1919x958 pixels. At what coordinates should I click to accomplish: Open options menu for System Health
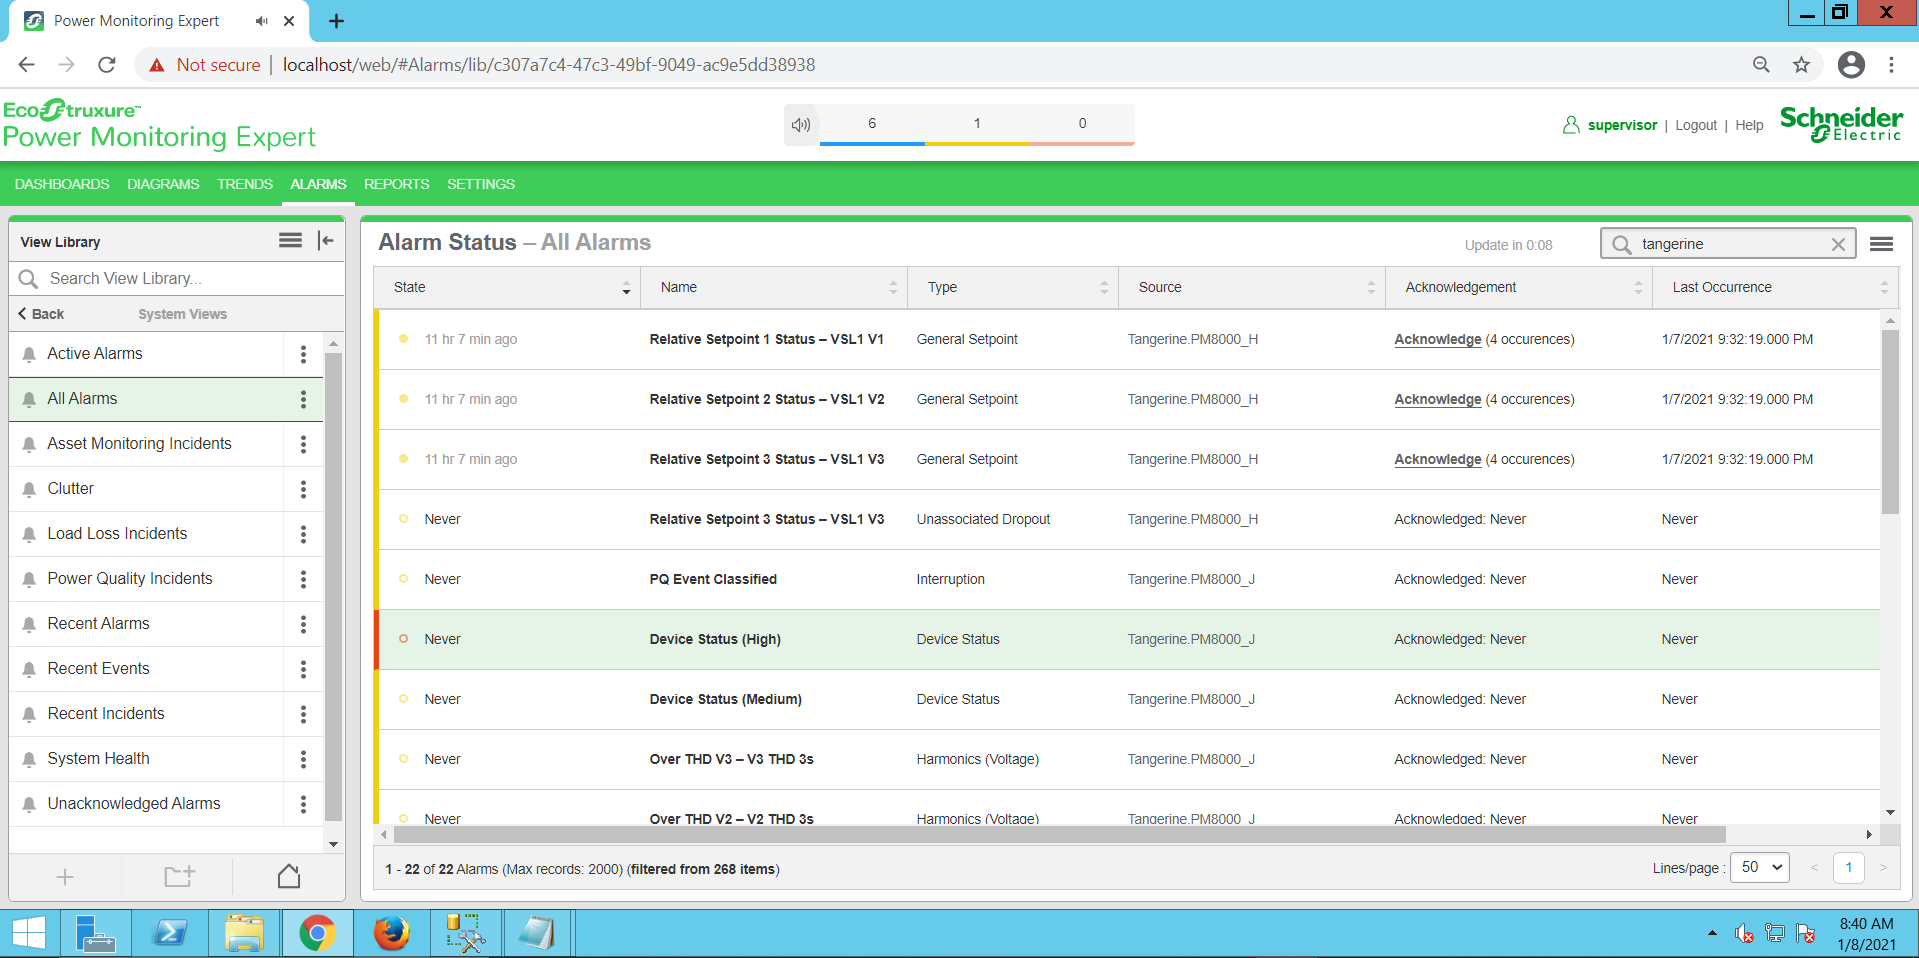click(x=303, y=759)
